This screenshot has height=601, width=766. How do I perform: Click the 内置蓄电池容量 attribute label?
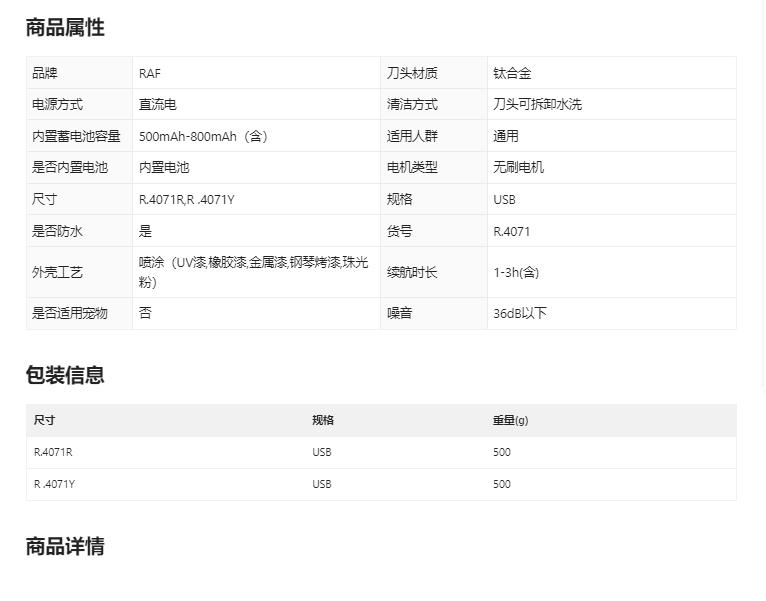click(76, 136)
